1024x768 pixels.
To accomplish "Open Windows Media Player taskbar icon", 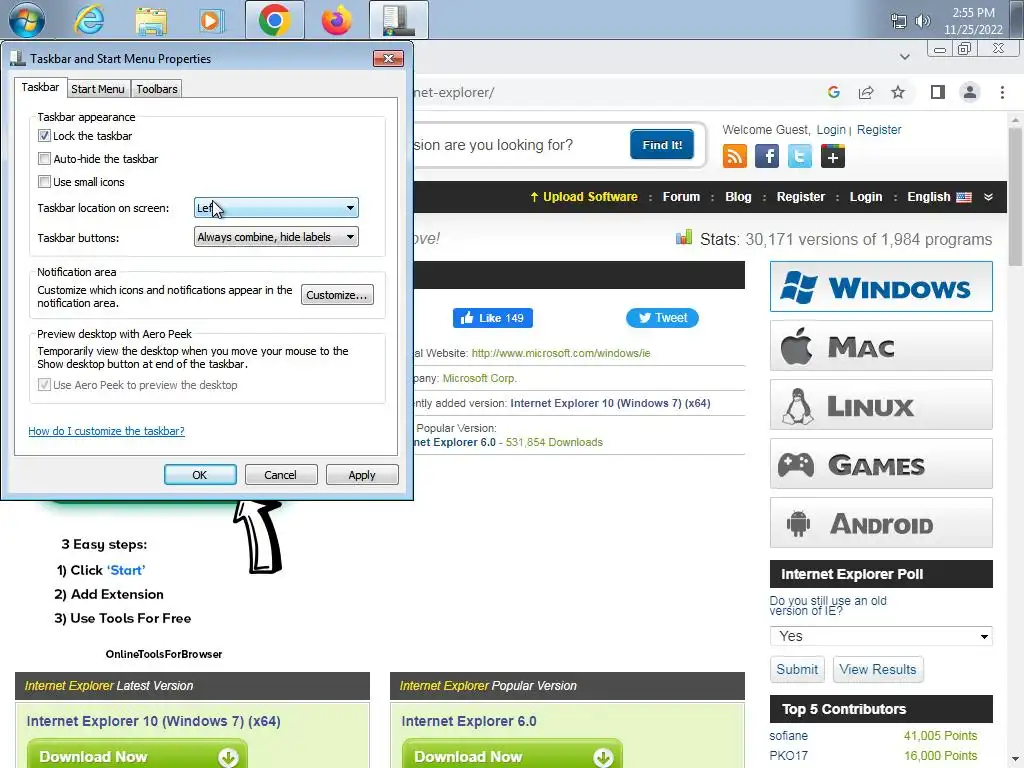I will (x=211, y=20).
